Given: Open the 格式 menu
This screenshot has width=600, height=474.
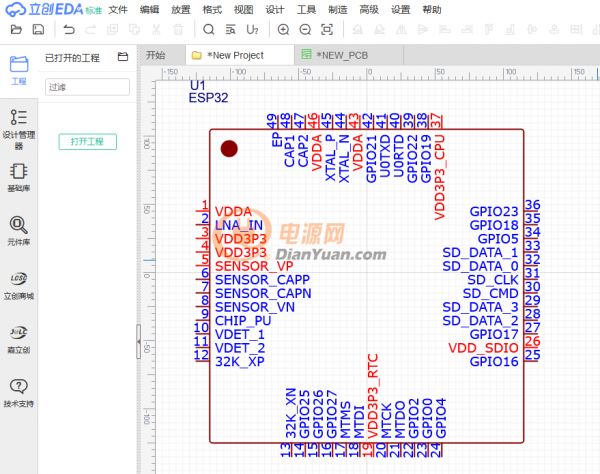Looking at the screenshot, I should coord(212,10).
